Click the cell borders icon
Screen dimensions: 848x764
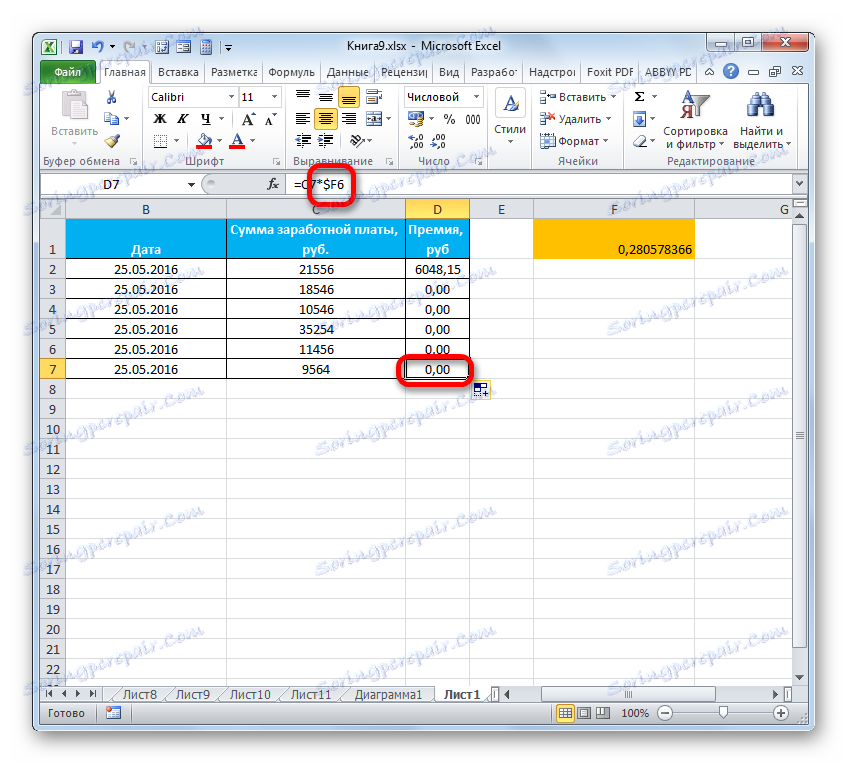pyautogui.click(x=161, y=141)
